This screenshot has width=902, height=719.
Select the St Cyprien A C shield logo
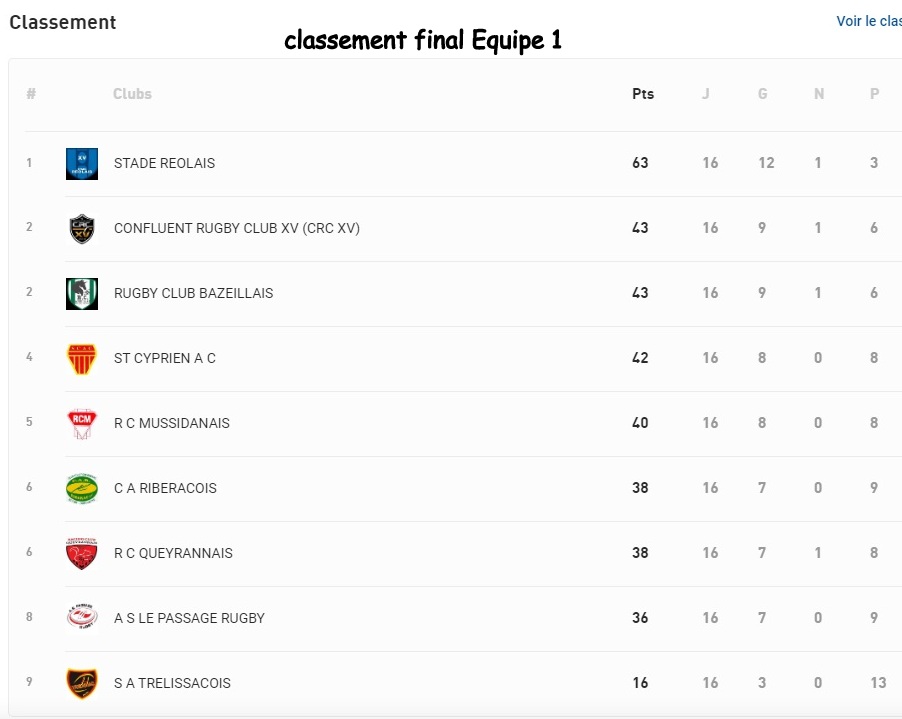82,359
